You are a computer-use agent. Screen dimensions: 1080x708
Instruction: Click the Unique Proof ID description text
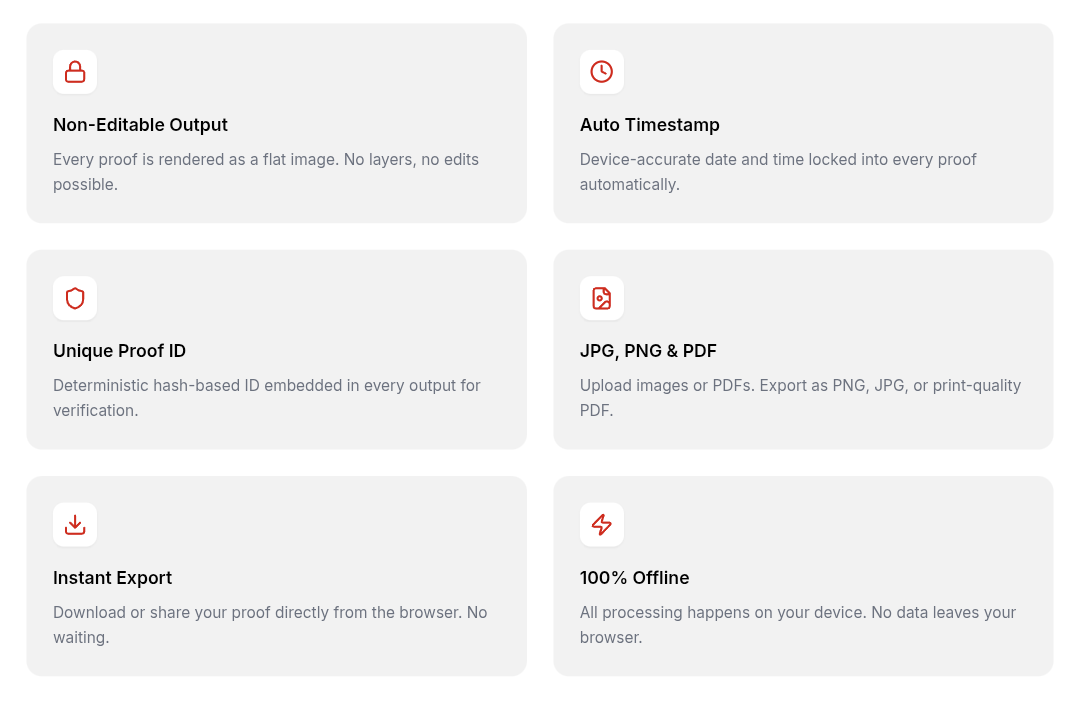pyautogui.click(x=266, y=397)
